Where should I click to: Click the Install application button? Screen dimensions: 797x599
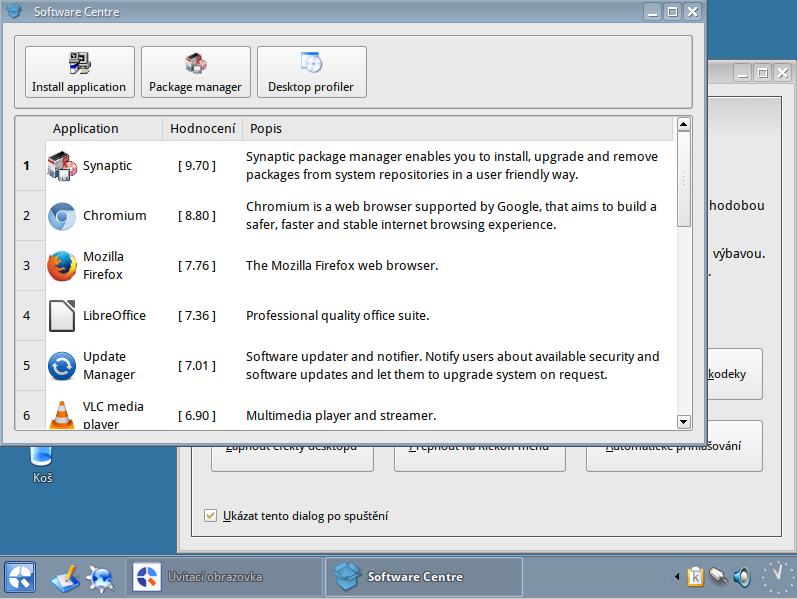(x=80, y=72)
